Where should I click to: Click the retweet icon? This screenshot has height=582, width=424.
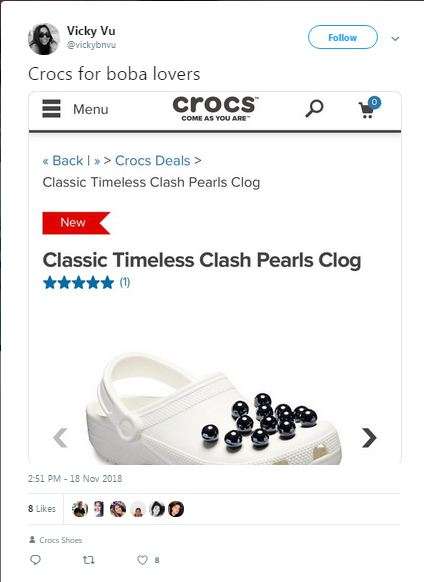(x=88, y=559)
